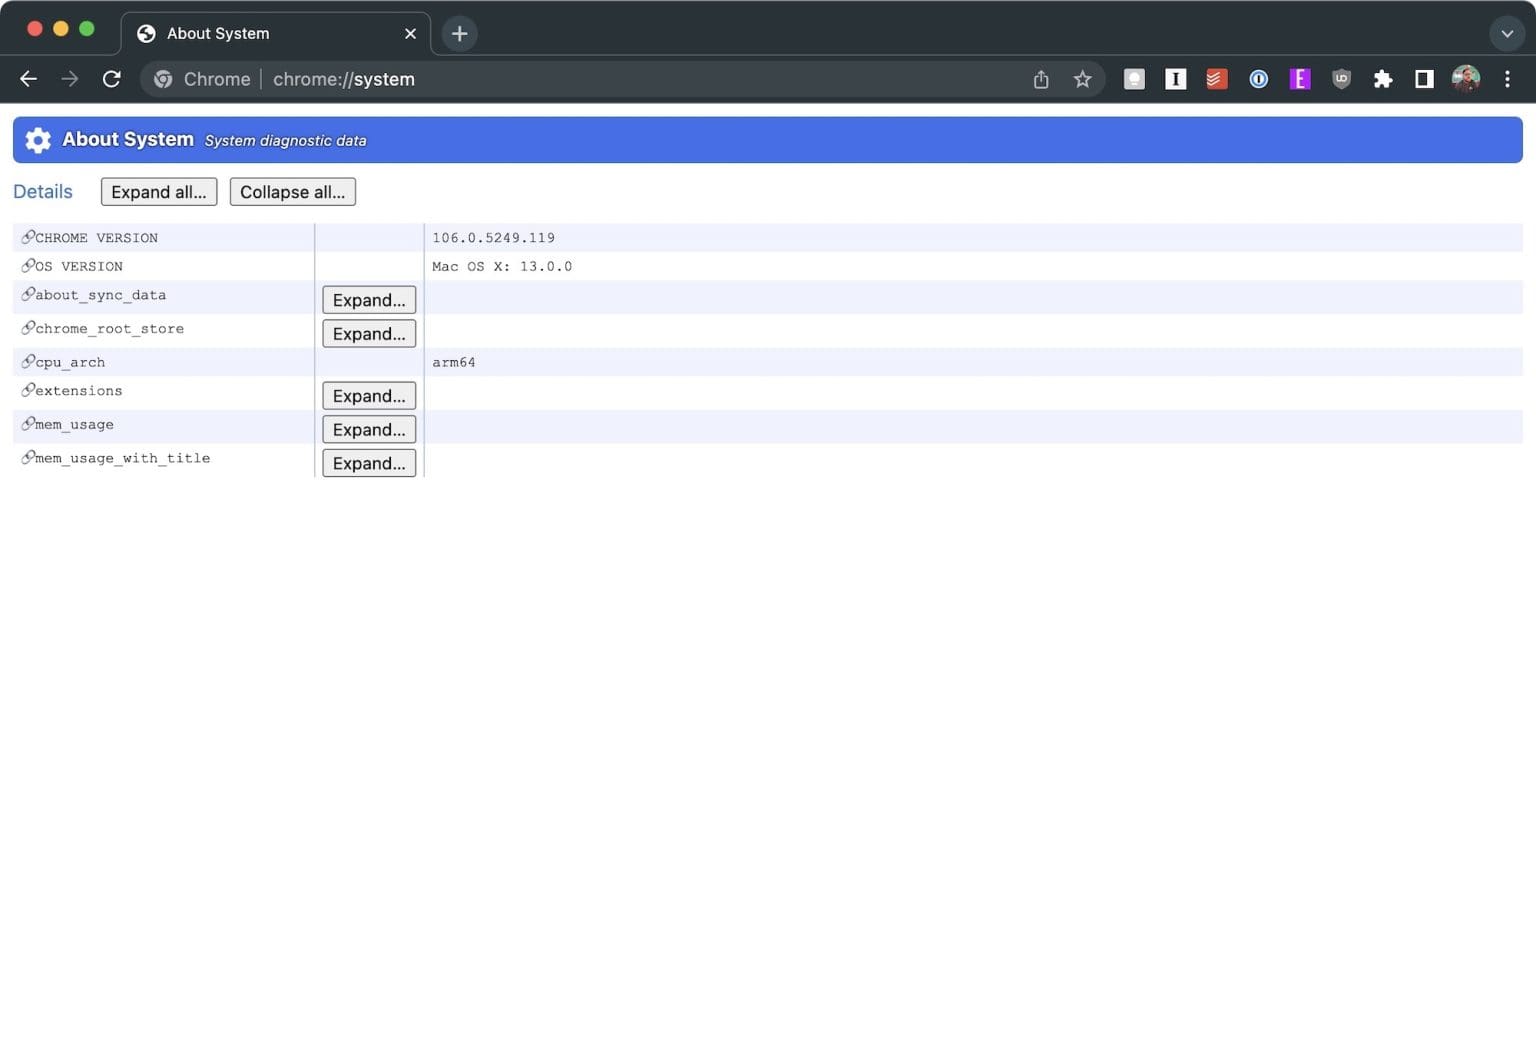
Task: Reload the page
Action: tap(111, 79)
